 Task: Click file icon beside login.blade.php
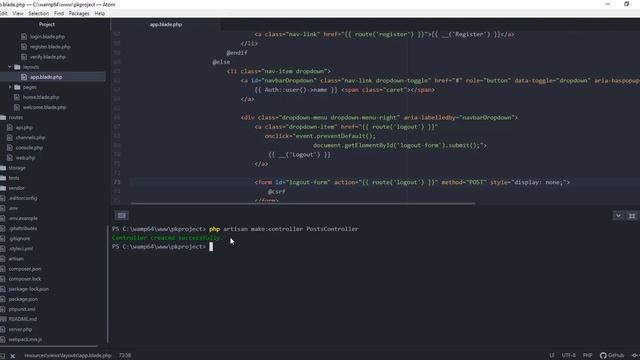point(24,37)
